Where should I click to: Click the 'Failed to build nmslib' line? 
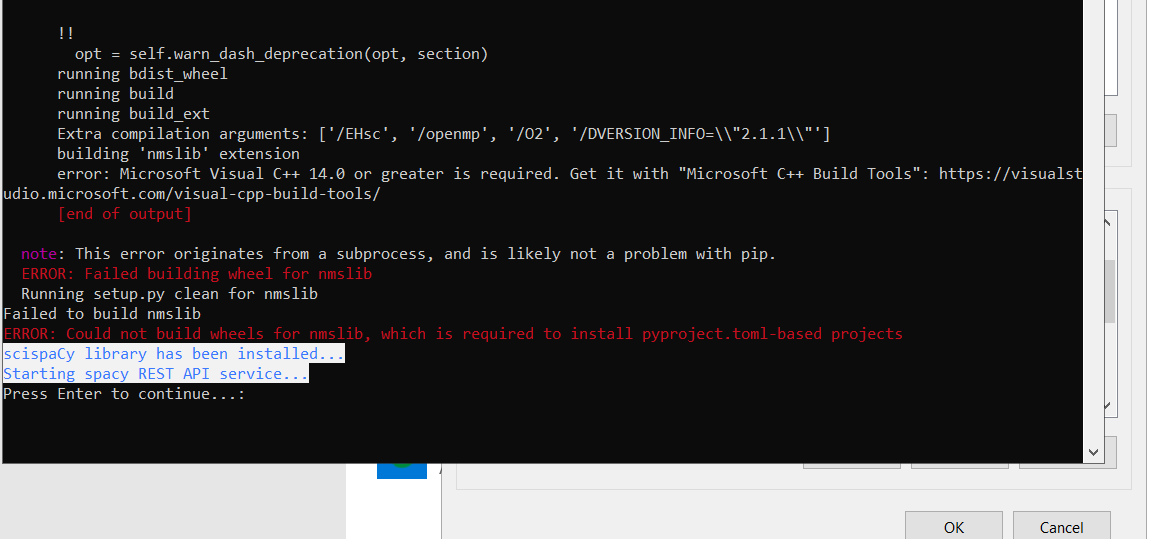click(x=102, y=314)
